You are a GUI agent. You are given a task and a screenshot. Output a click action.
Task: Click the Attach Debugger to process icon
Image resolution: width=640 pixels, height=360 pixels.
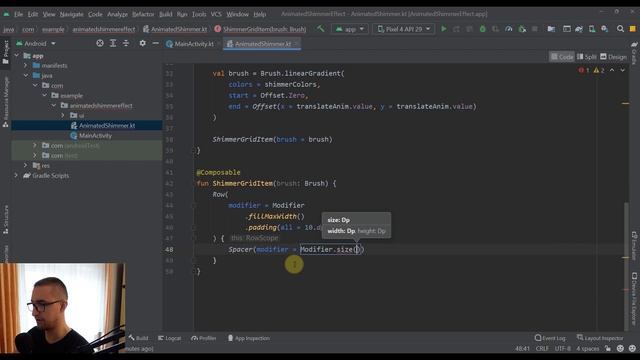pyautogui.click(x=522, y=29)
